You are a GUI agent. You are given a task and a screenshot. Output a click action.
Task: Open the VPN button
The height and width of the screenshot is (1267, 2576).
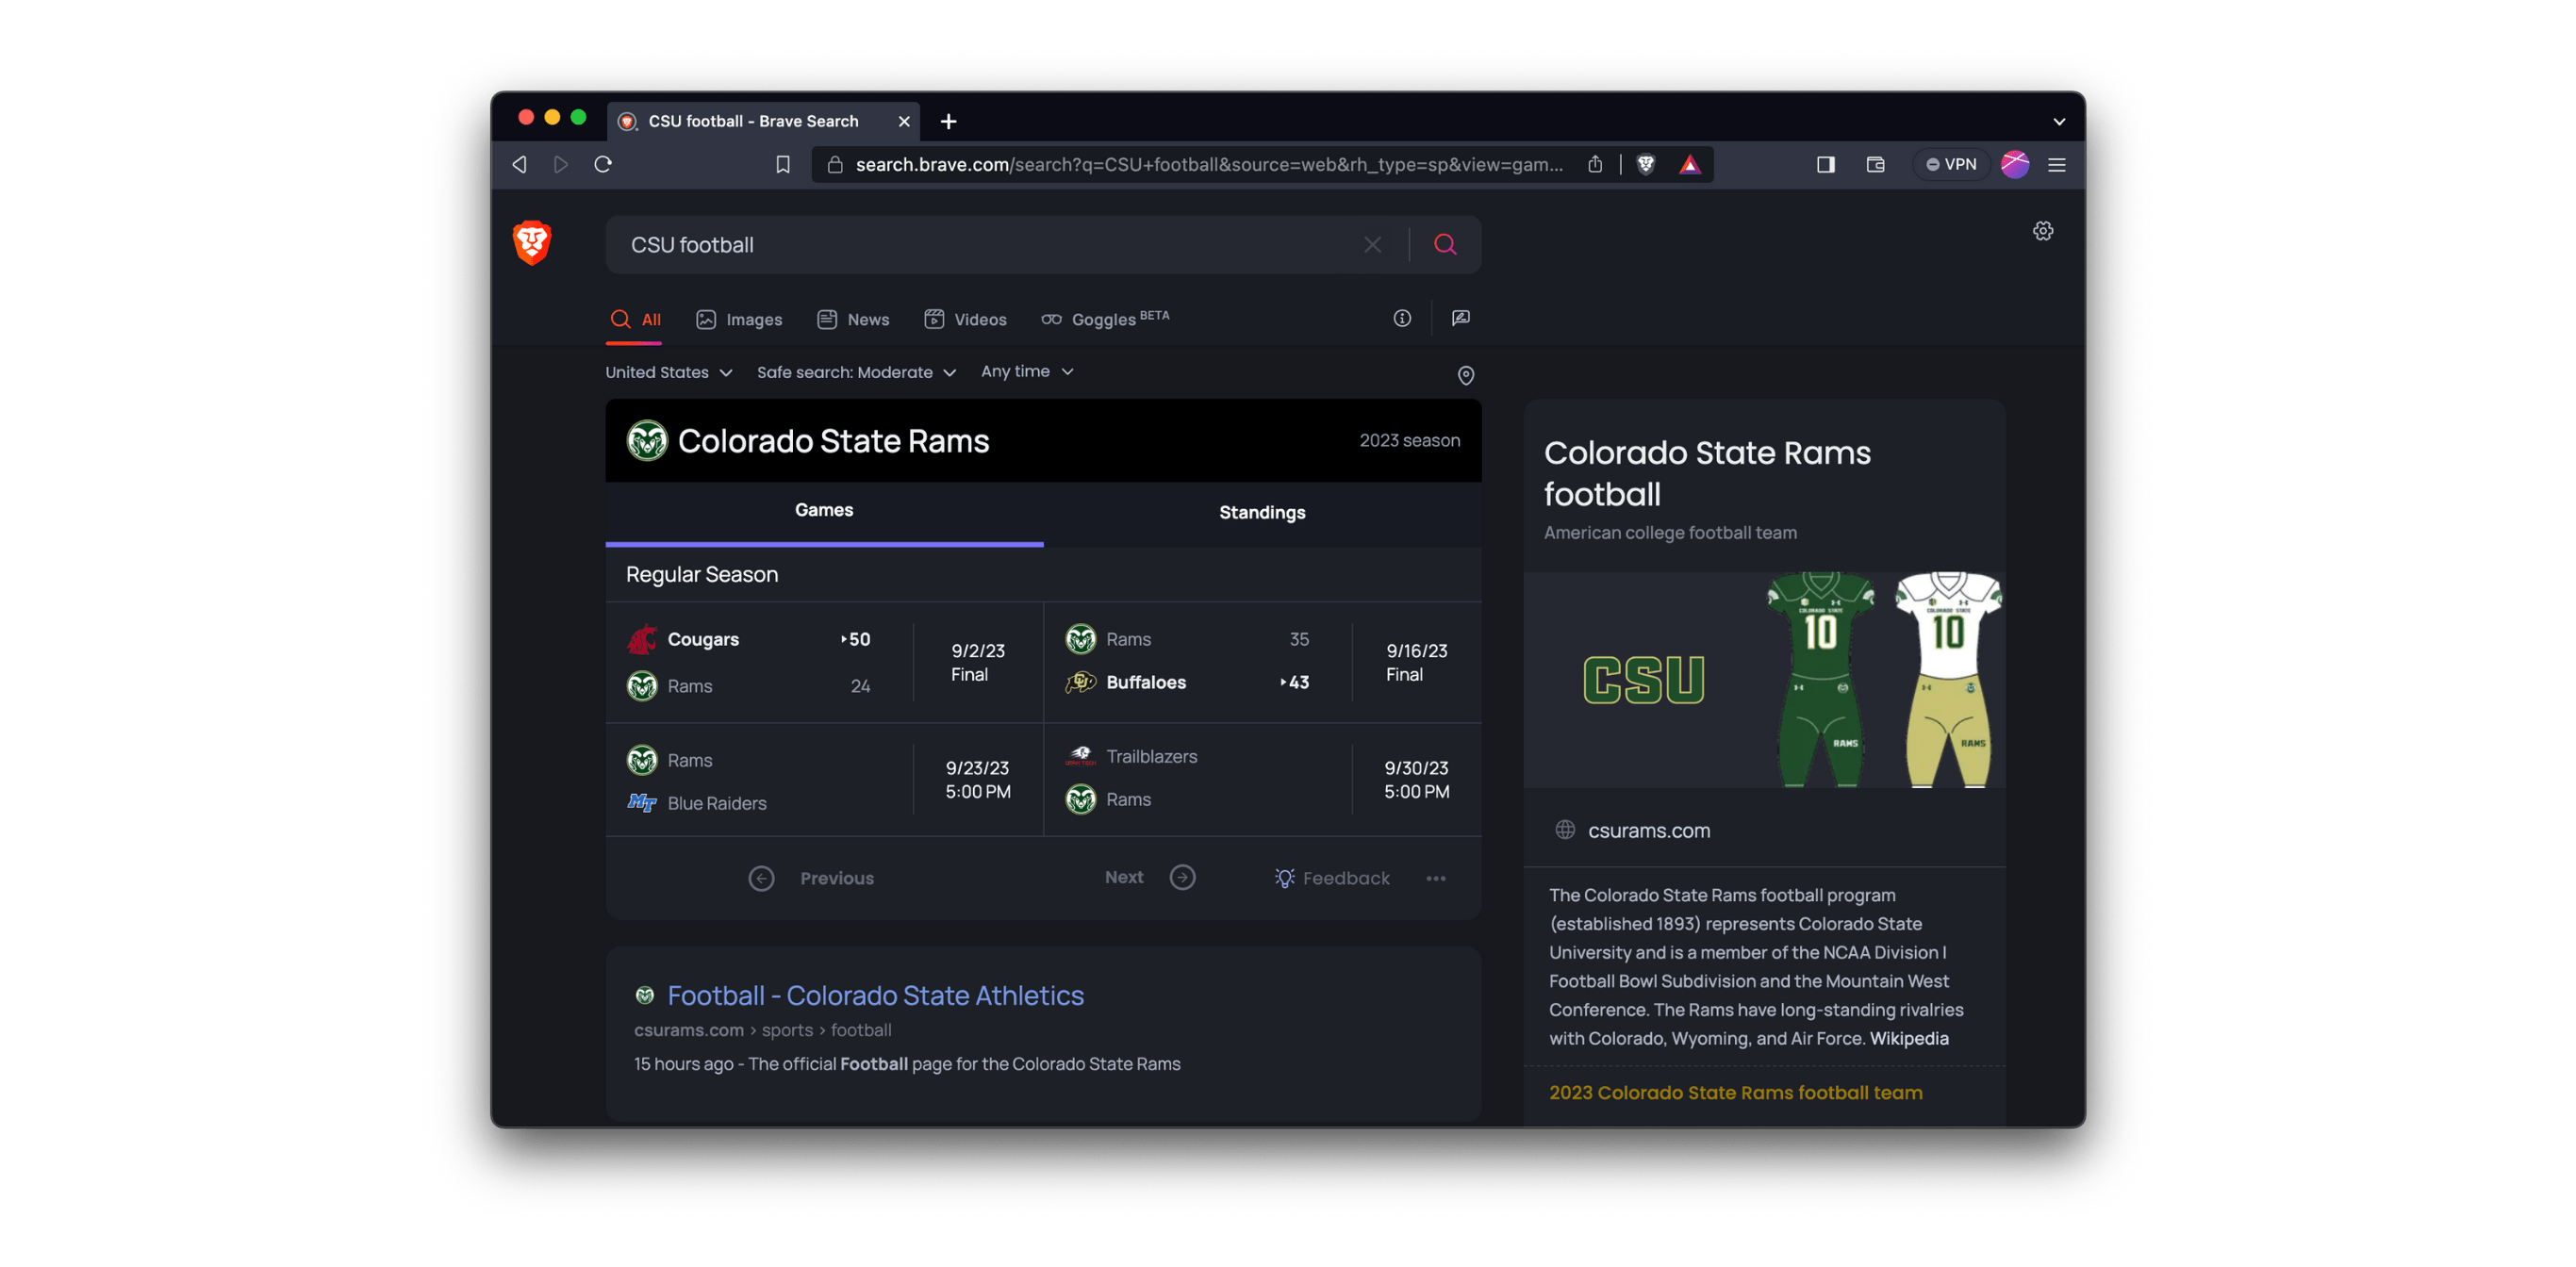coord(1951,164)
